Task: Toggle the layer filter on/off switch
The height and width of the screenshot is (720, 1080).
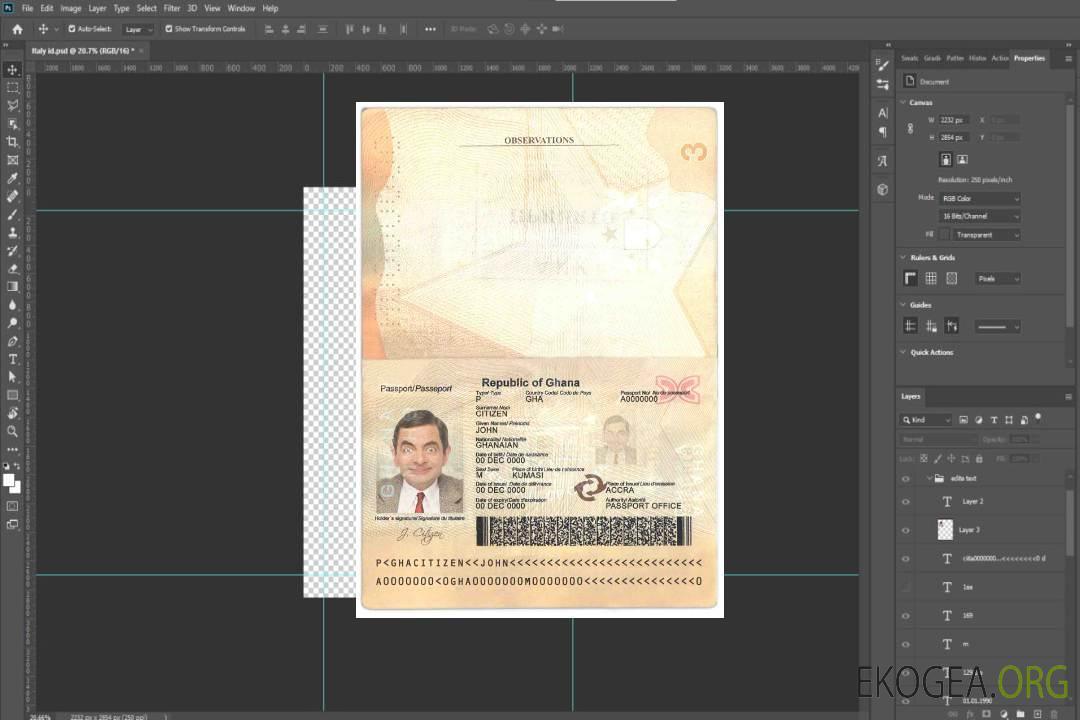Action: coord(1038,418)
